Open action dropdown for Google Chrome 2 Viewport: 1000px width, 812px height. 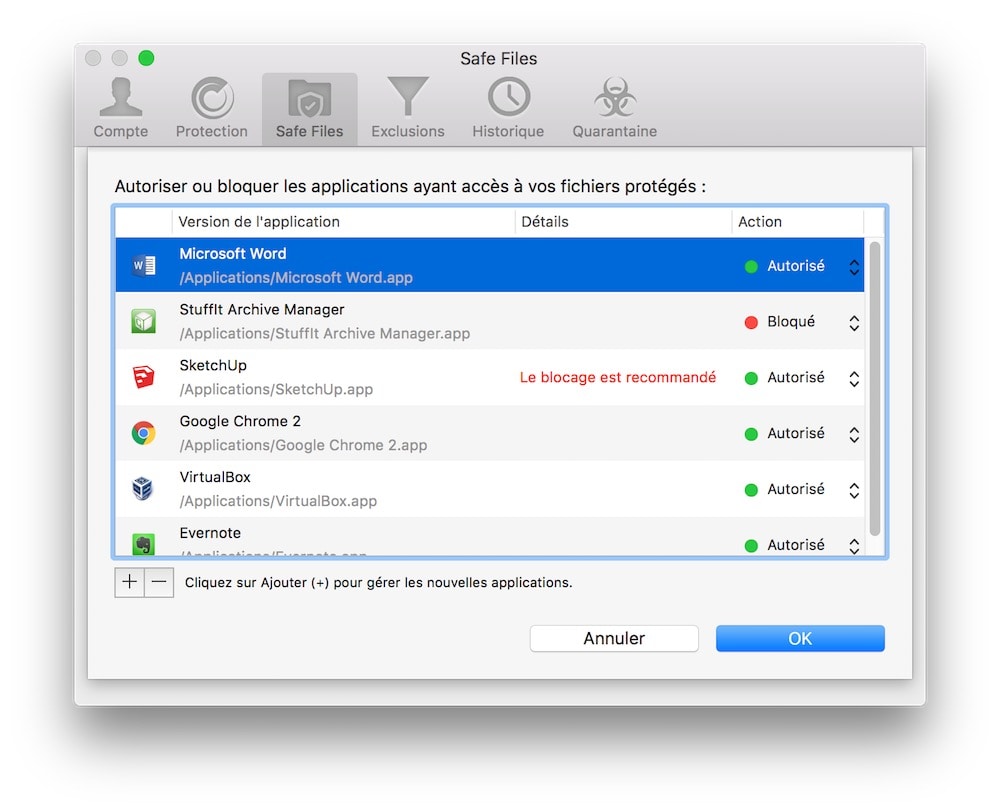tap(854, 434)
